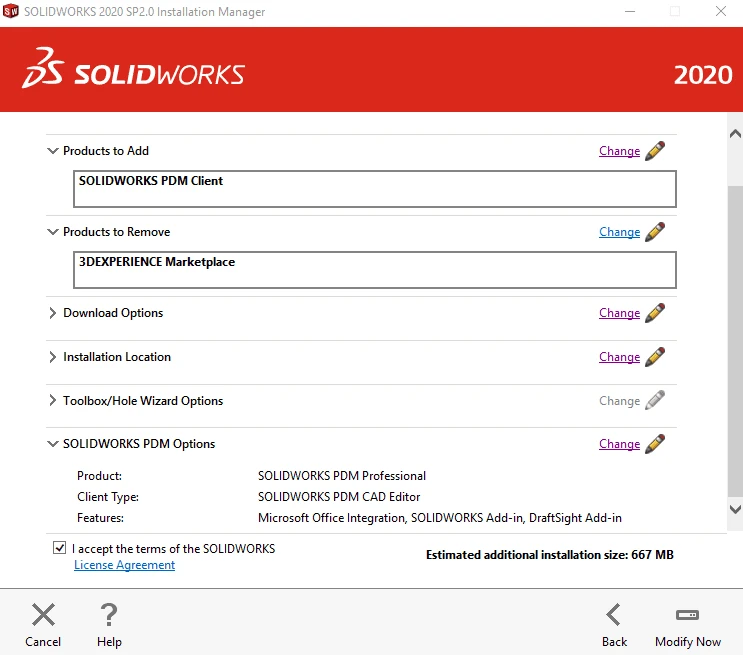Expand the Download Options section
The width and height of the screenshot is (743, 655).
click(x=52, y=313)
